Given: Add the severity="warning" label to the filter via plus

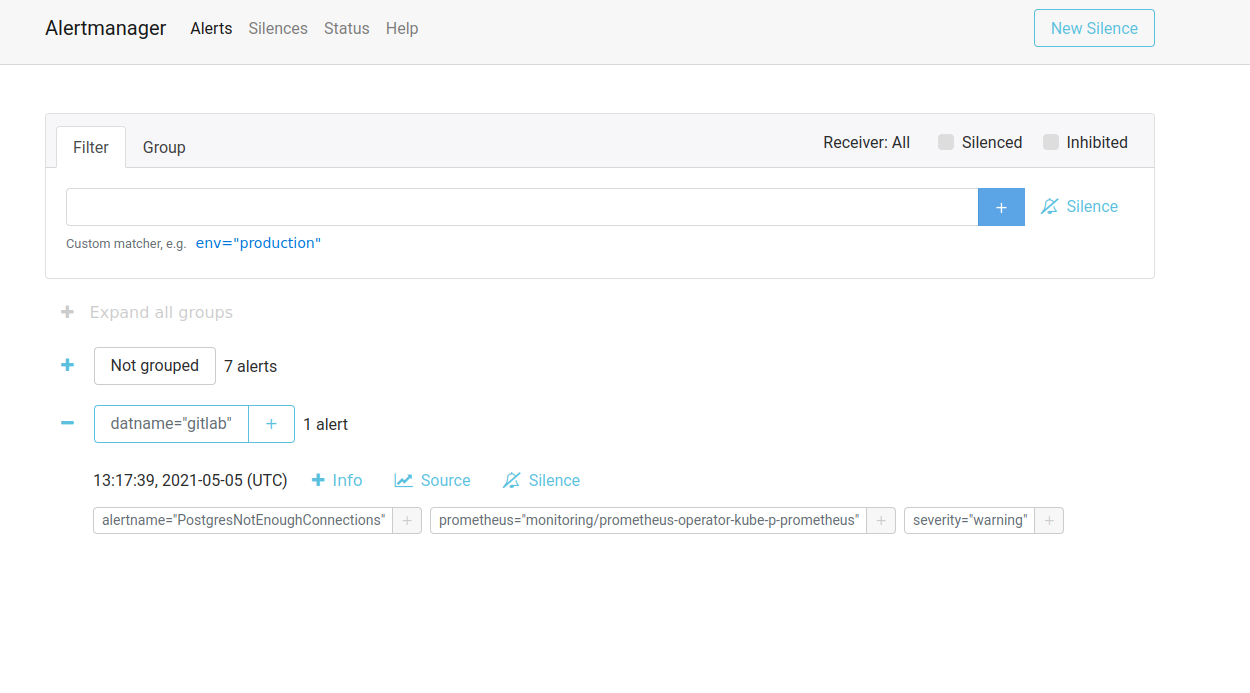Looking at the screenshot, I should pos(1049,520).
